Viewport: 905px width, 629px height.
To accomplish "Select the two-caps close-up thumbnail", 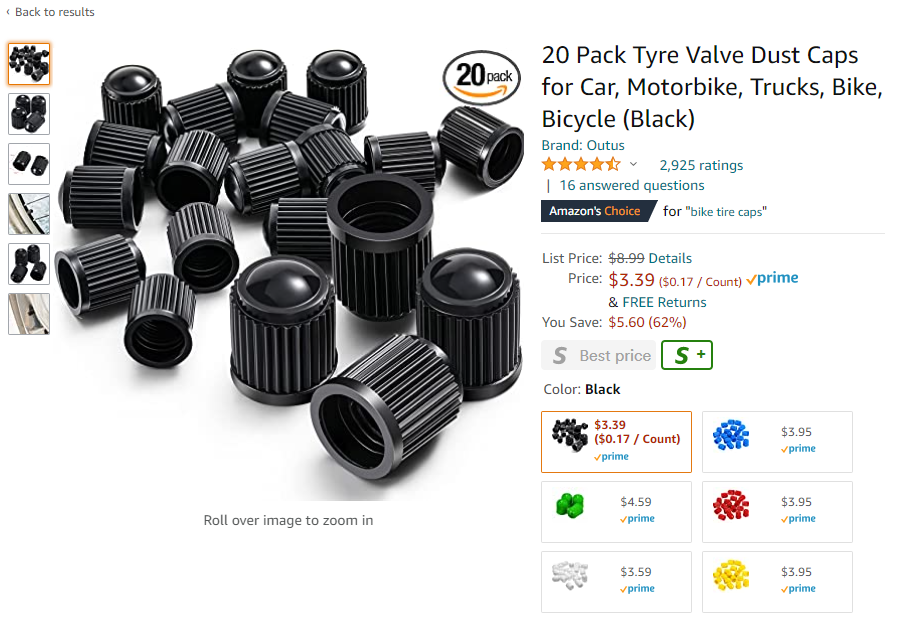I will pos(29,164).
